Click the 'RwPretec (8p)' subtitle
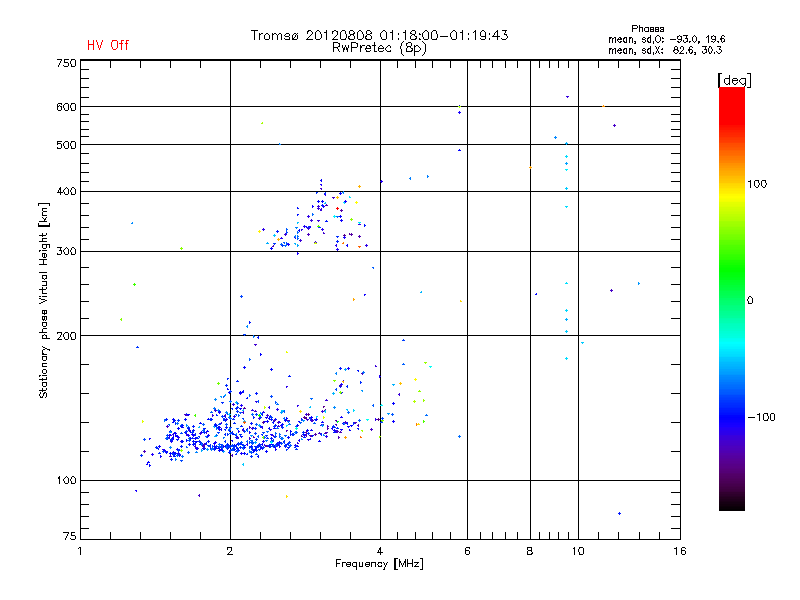 pyautogui.click(x=379, y=48)
